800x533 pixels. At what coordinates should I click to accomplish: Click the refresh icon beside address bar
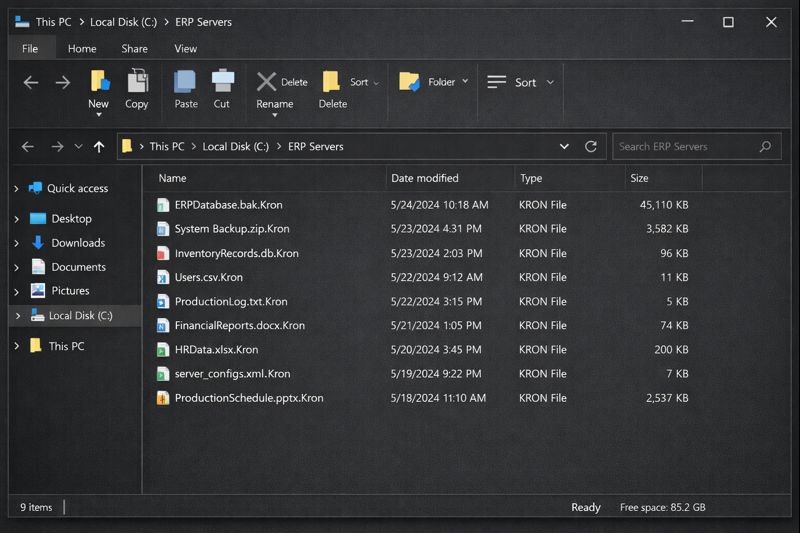point(591,146)
